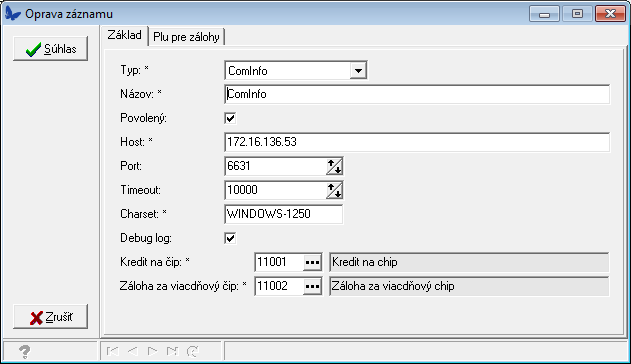The height and width of the screenshot is (364, 631).
Task: Open lookup button for Kredit na čip
Action: pyautogui.click(x=313, y=263)
